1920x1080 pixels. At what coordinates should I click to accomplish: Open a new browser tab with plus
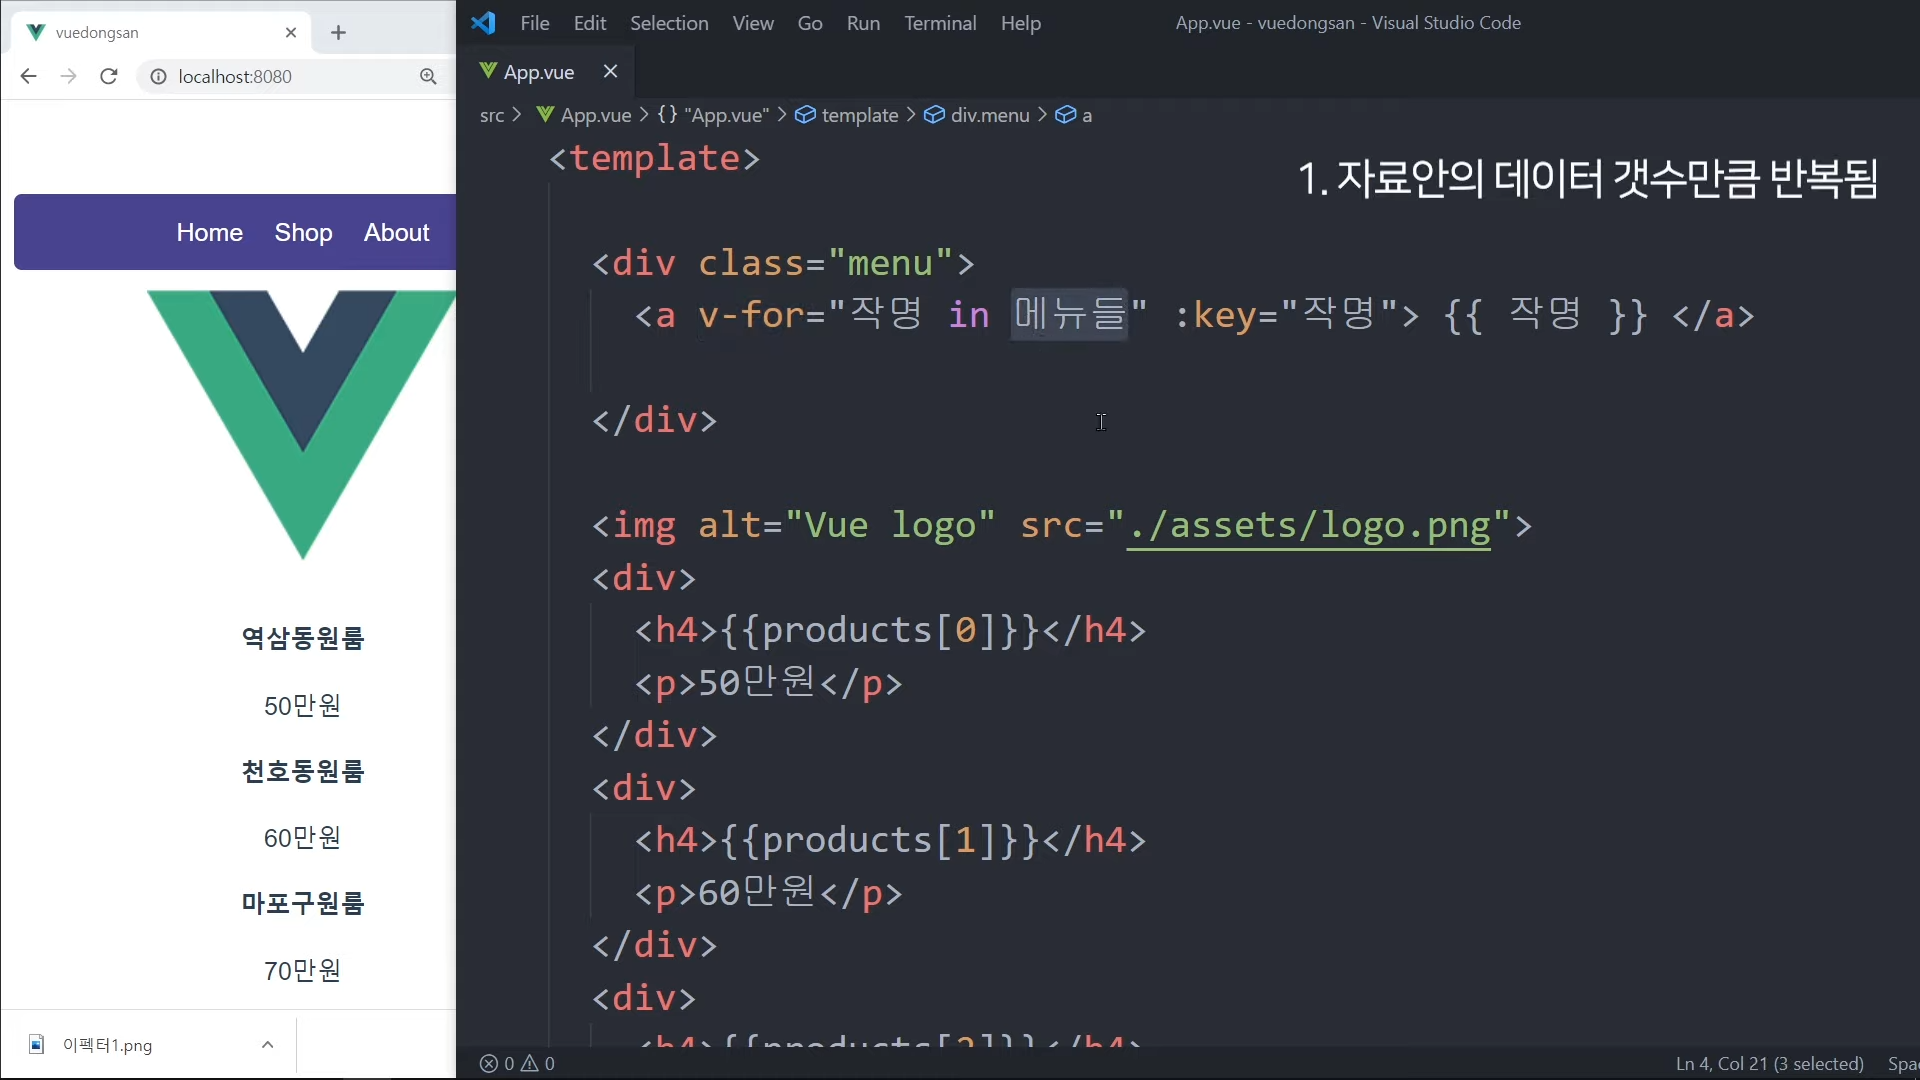338,32
